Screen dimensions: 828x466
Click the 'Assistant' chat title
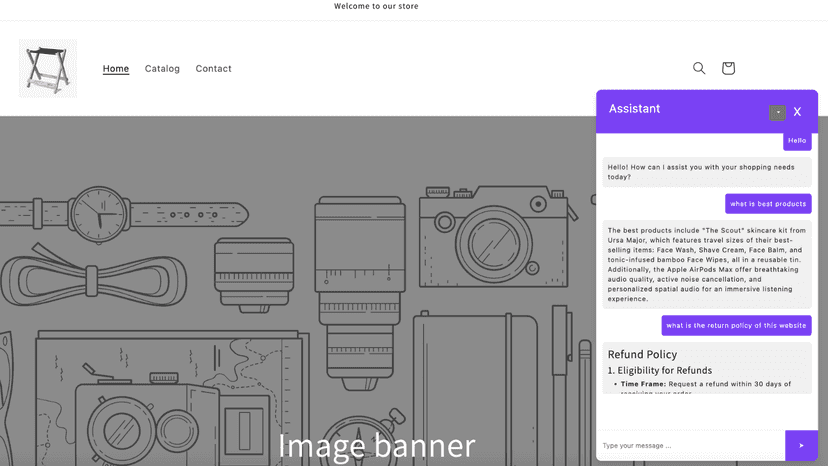click(634, 109)
